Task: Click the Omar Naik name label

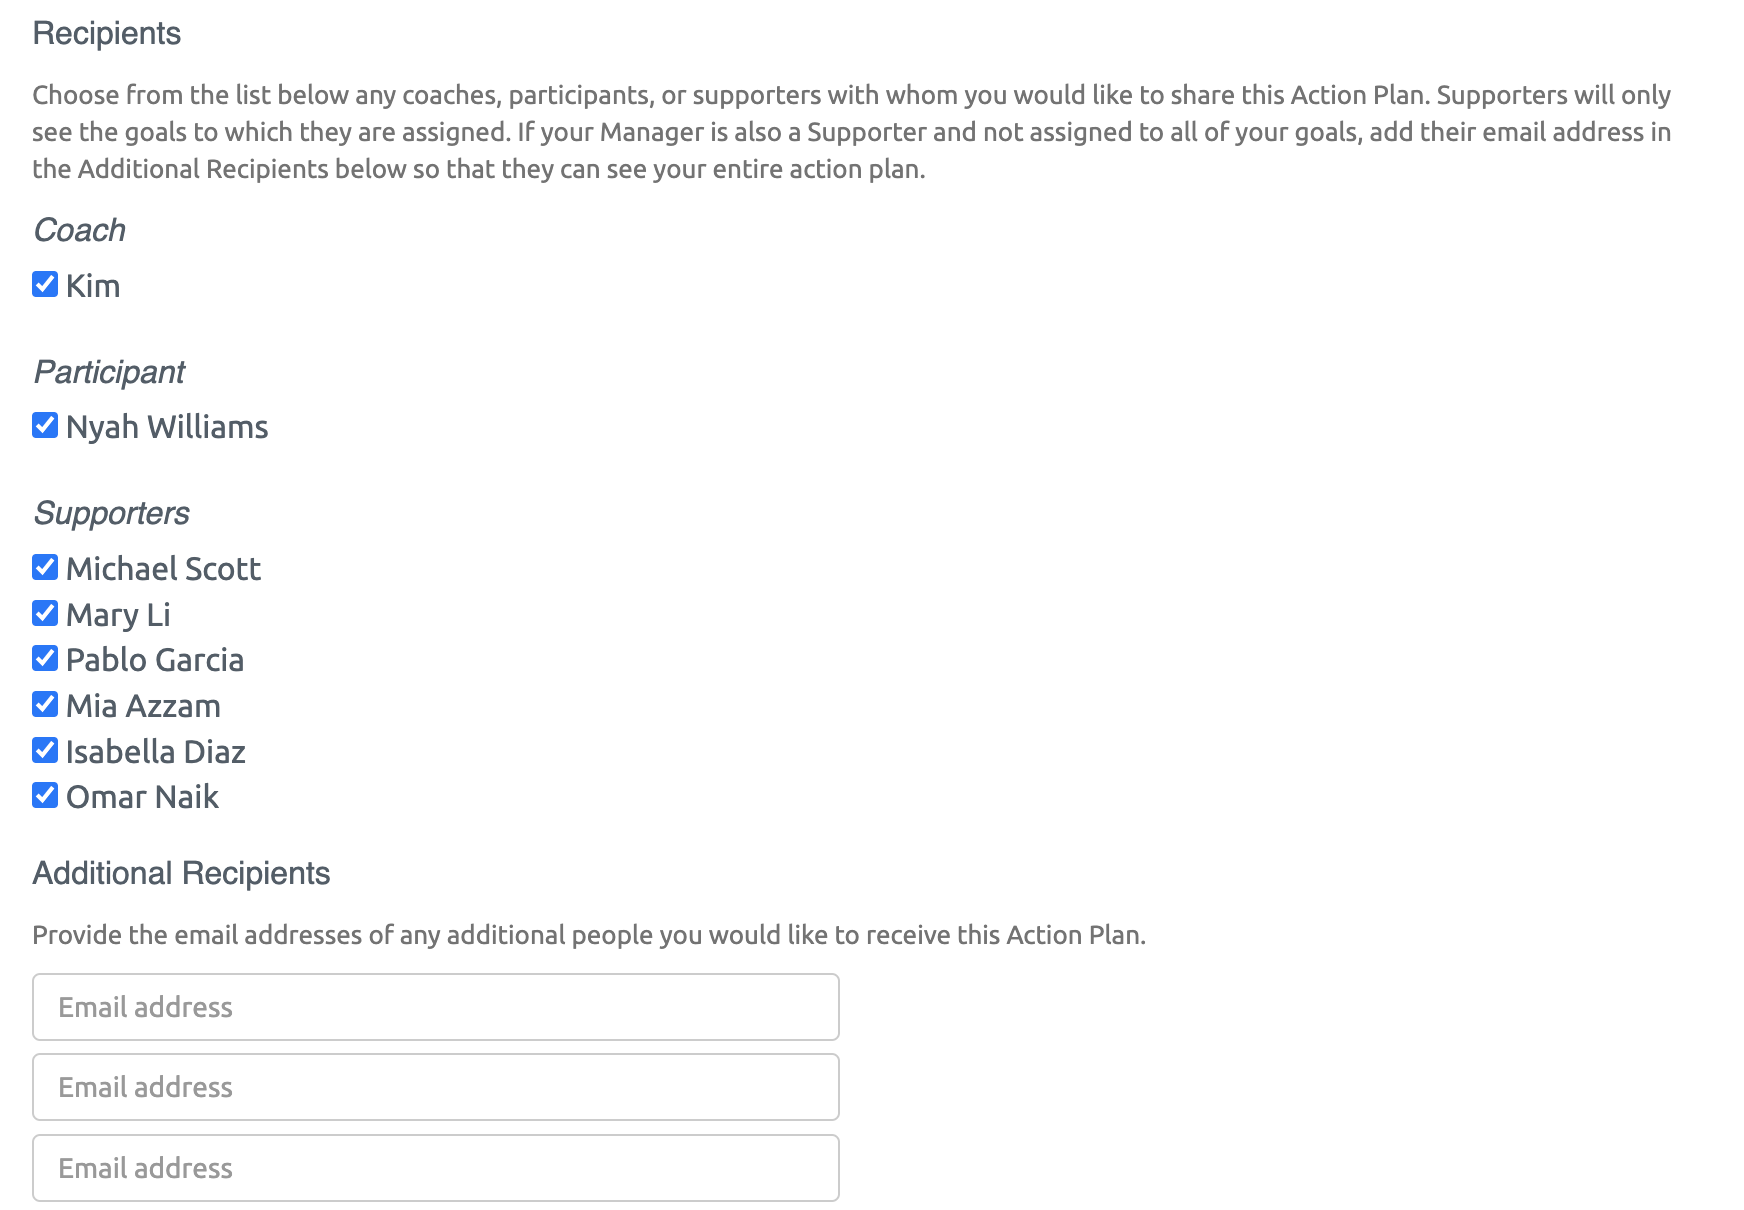Action: pyautogui.click(x=142, y=797)
